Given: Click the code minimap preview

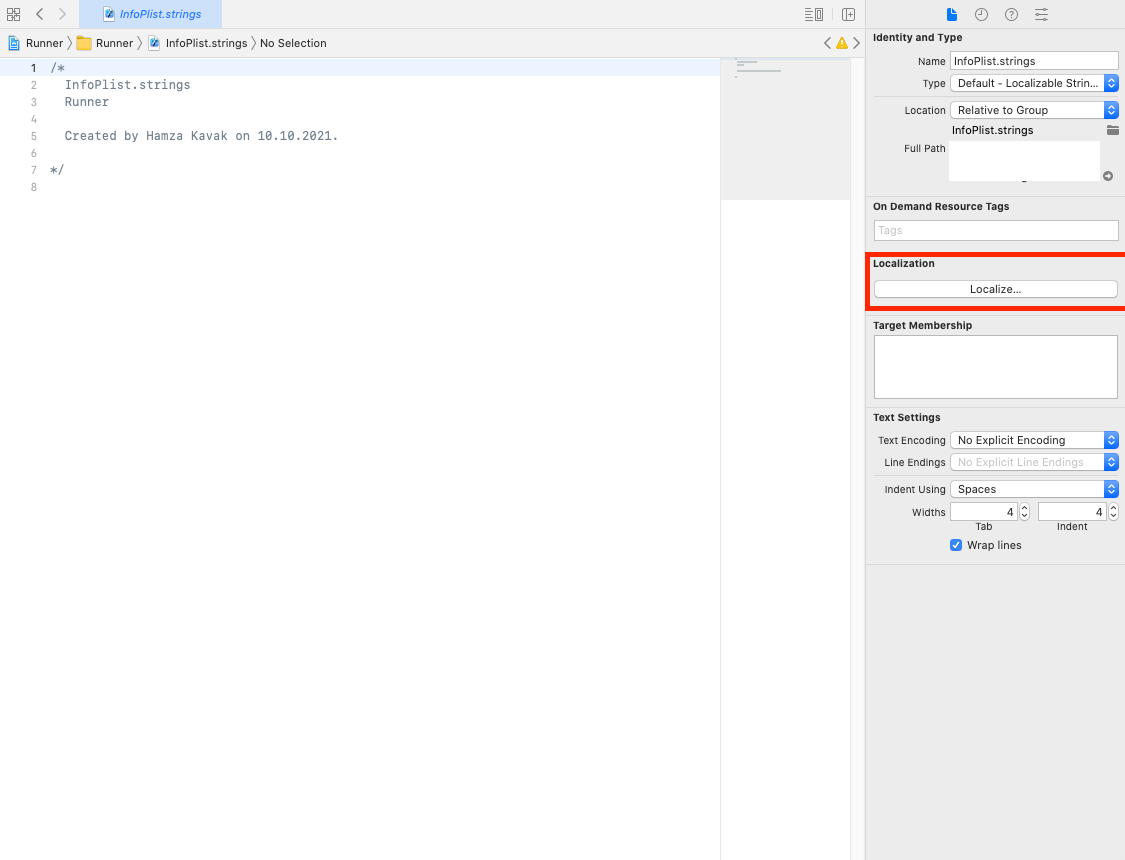Looking at the screenshot, I should click(785, 129).
